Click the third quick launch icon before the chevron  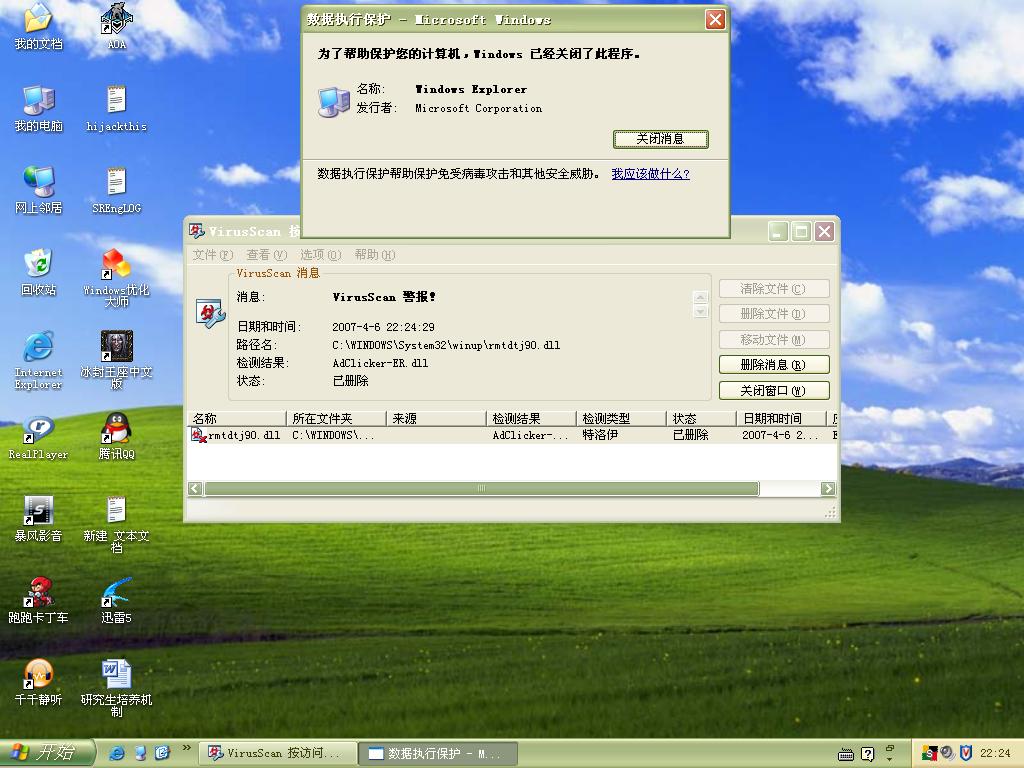(163, 753)
